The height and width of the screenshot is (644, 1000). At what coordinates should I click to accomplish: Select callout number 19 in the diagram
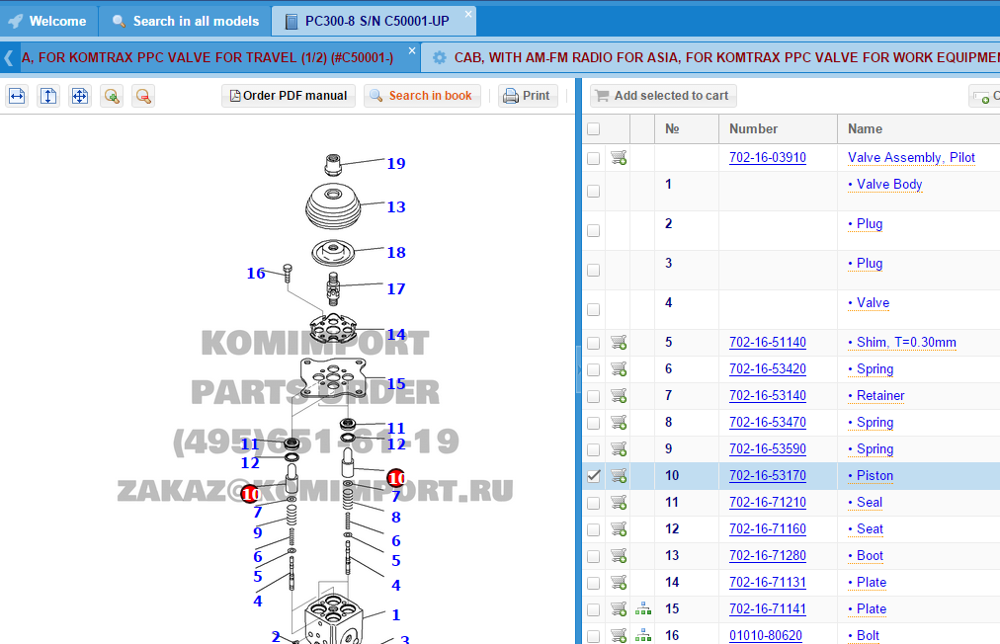point(396,164)
